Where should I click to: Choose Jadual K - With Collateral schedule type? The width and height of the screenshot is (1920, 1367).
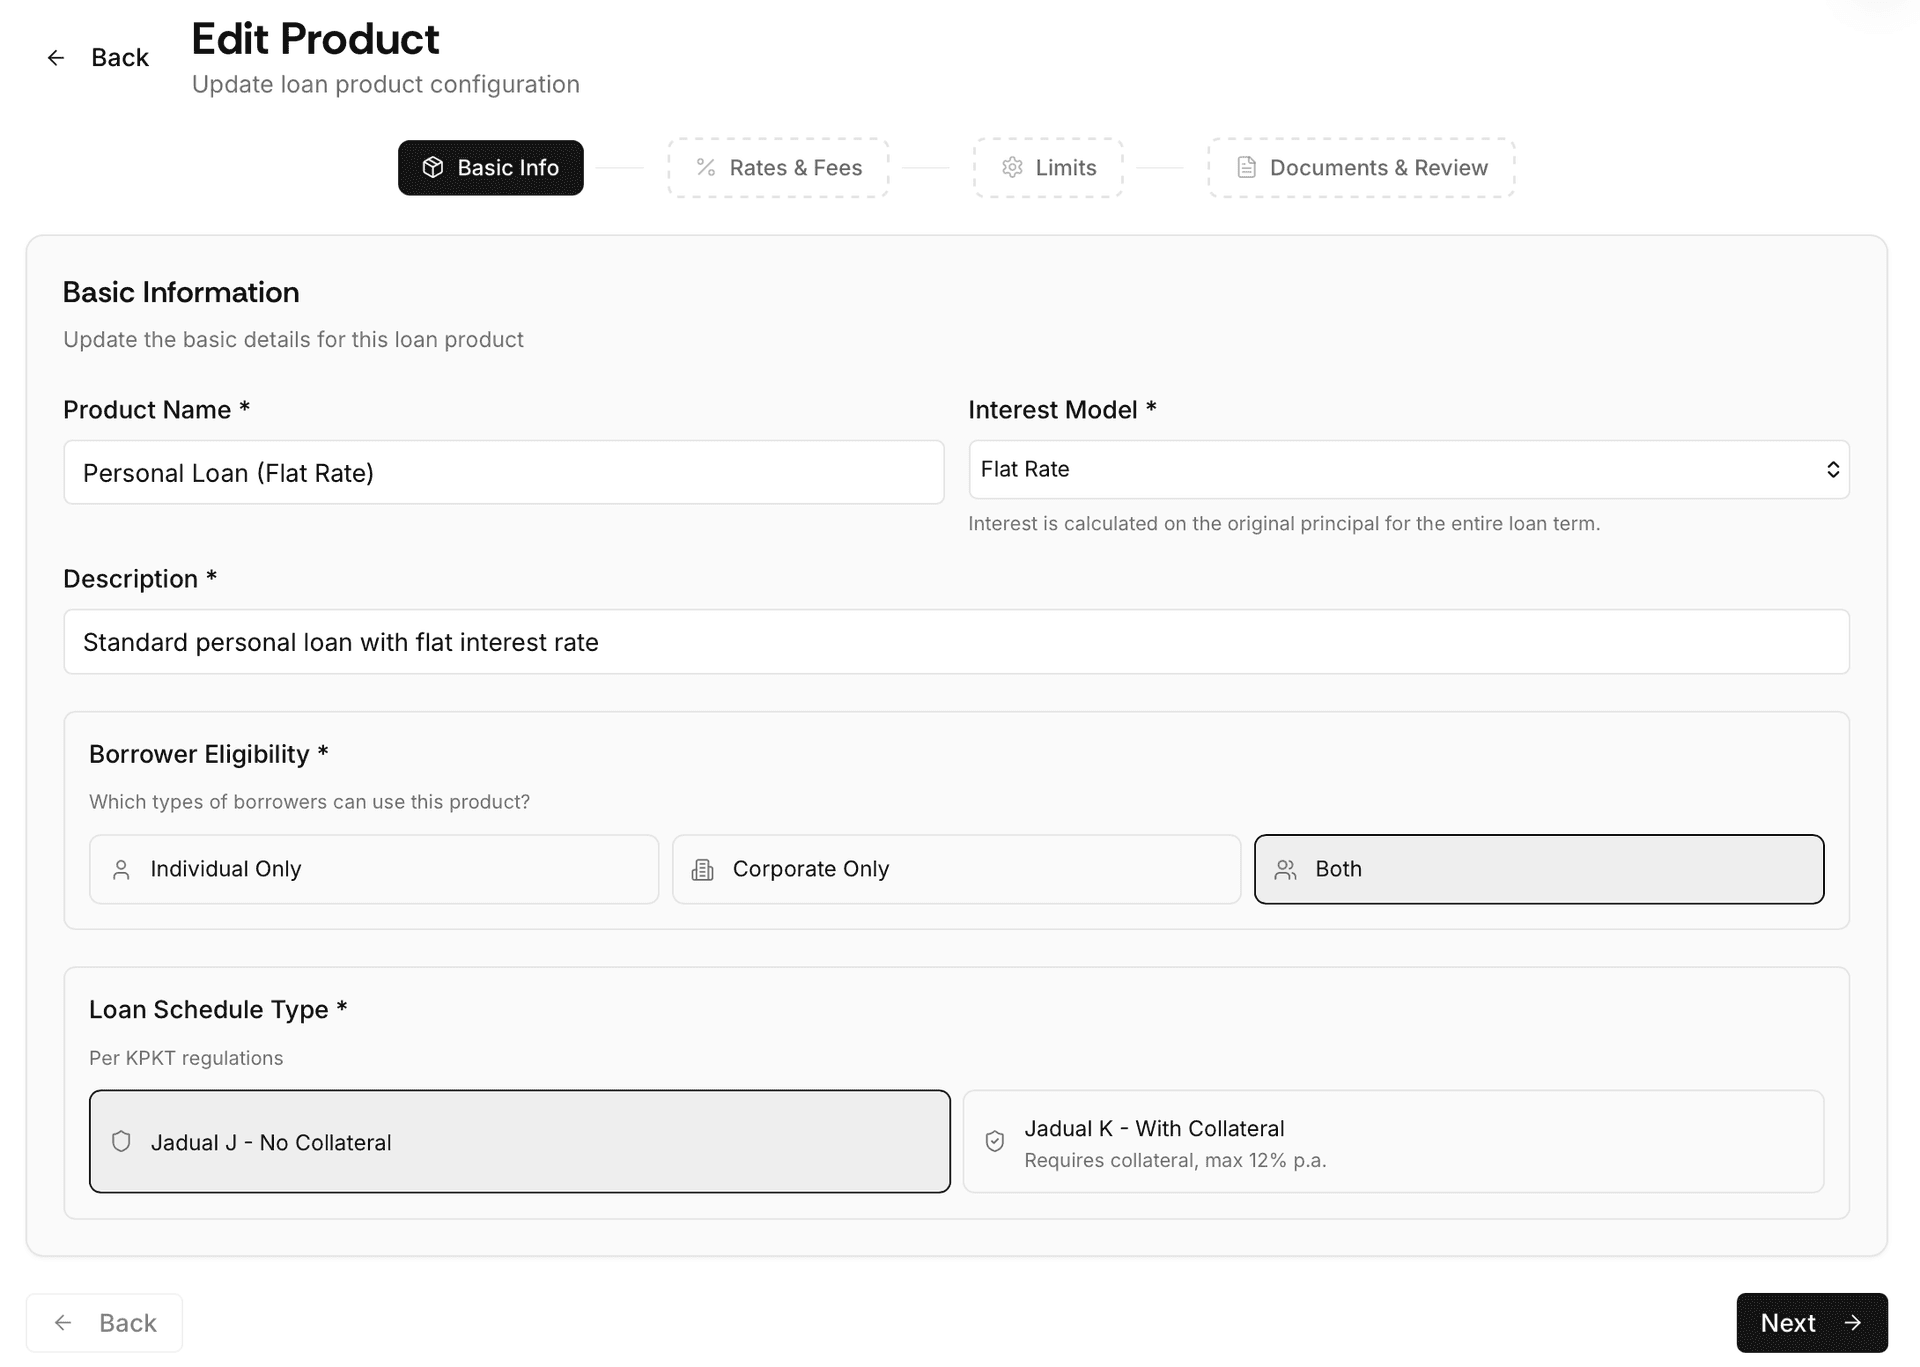[1393, 1141]
